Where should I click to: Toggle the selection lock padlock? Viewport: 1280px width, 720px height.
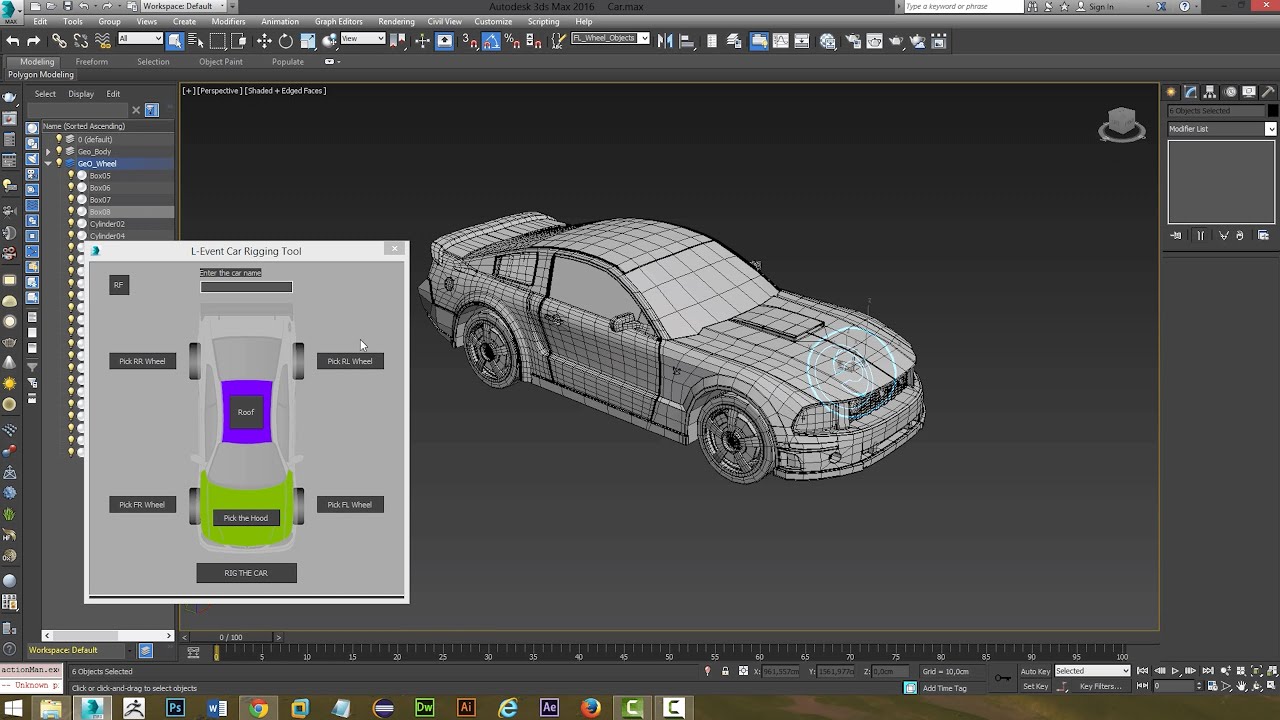(x=725, y=671)
